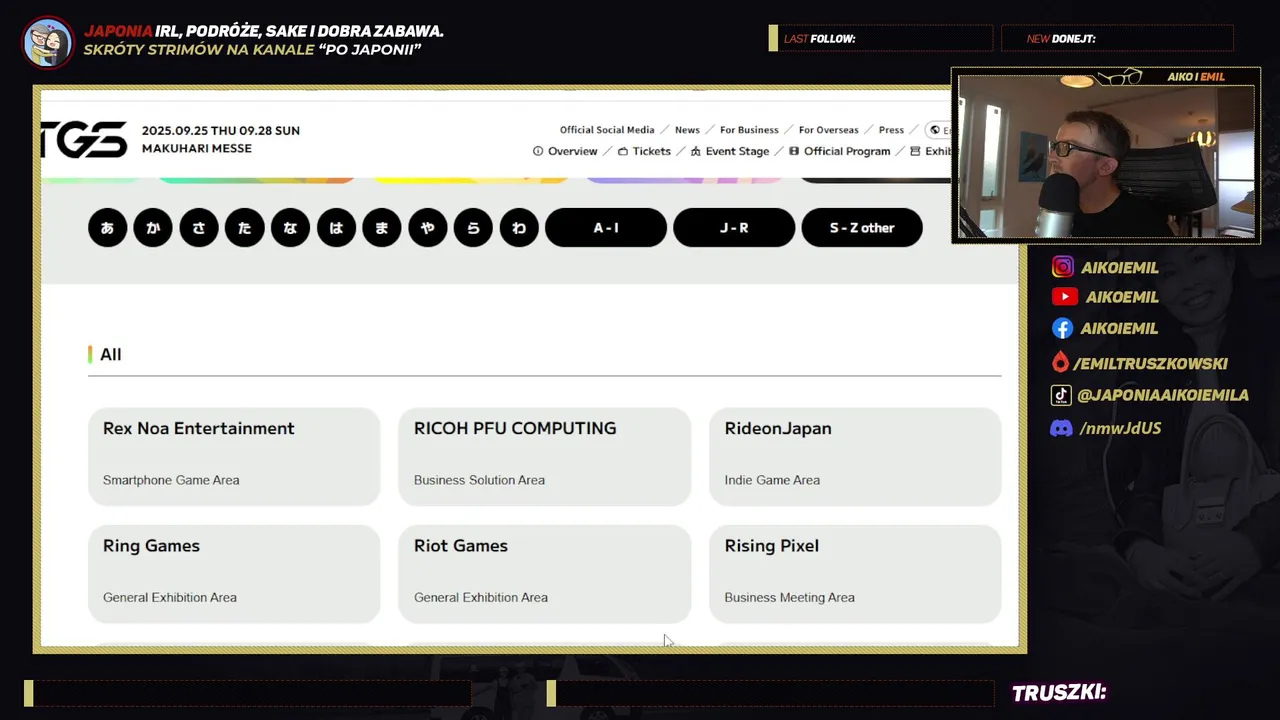Filter exhibitors by か
1280x720 pixels.
(x=153, y=228)
